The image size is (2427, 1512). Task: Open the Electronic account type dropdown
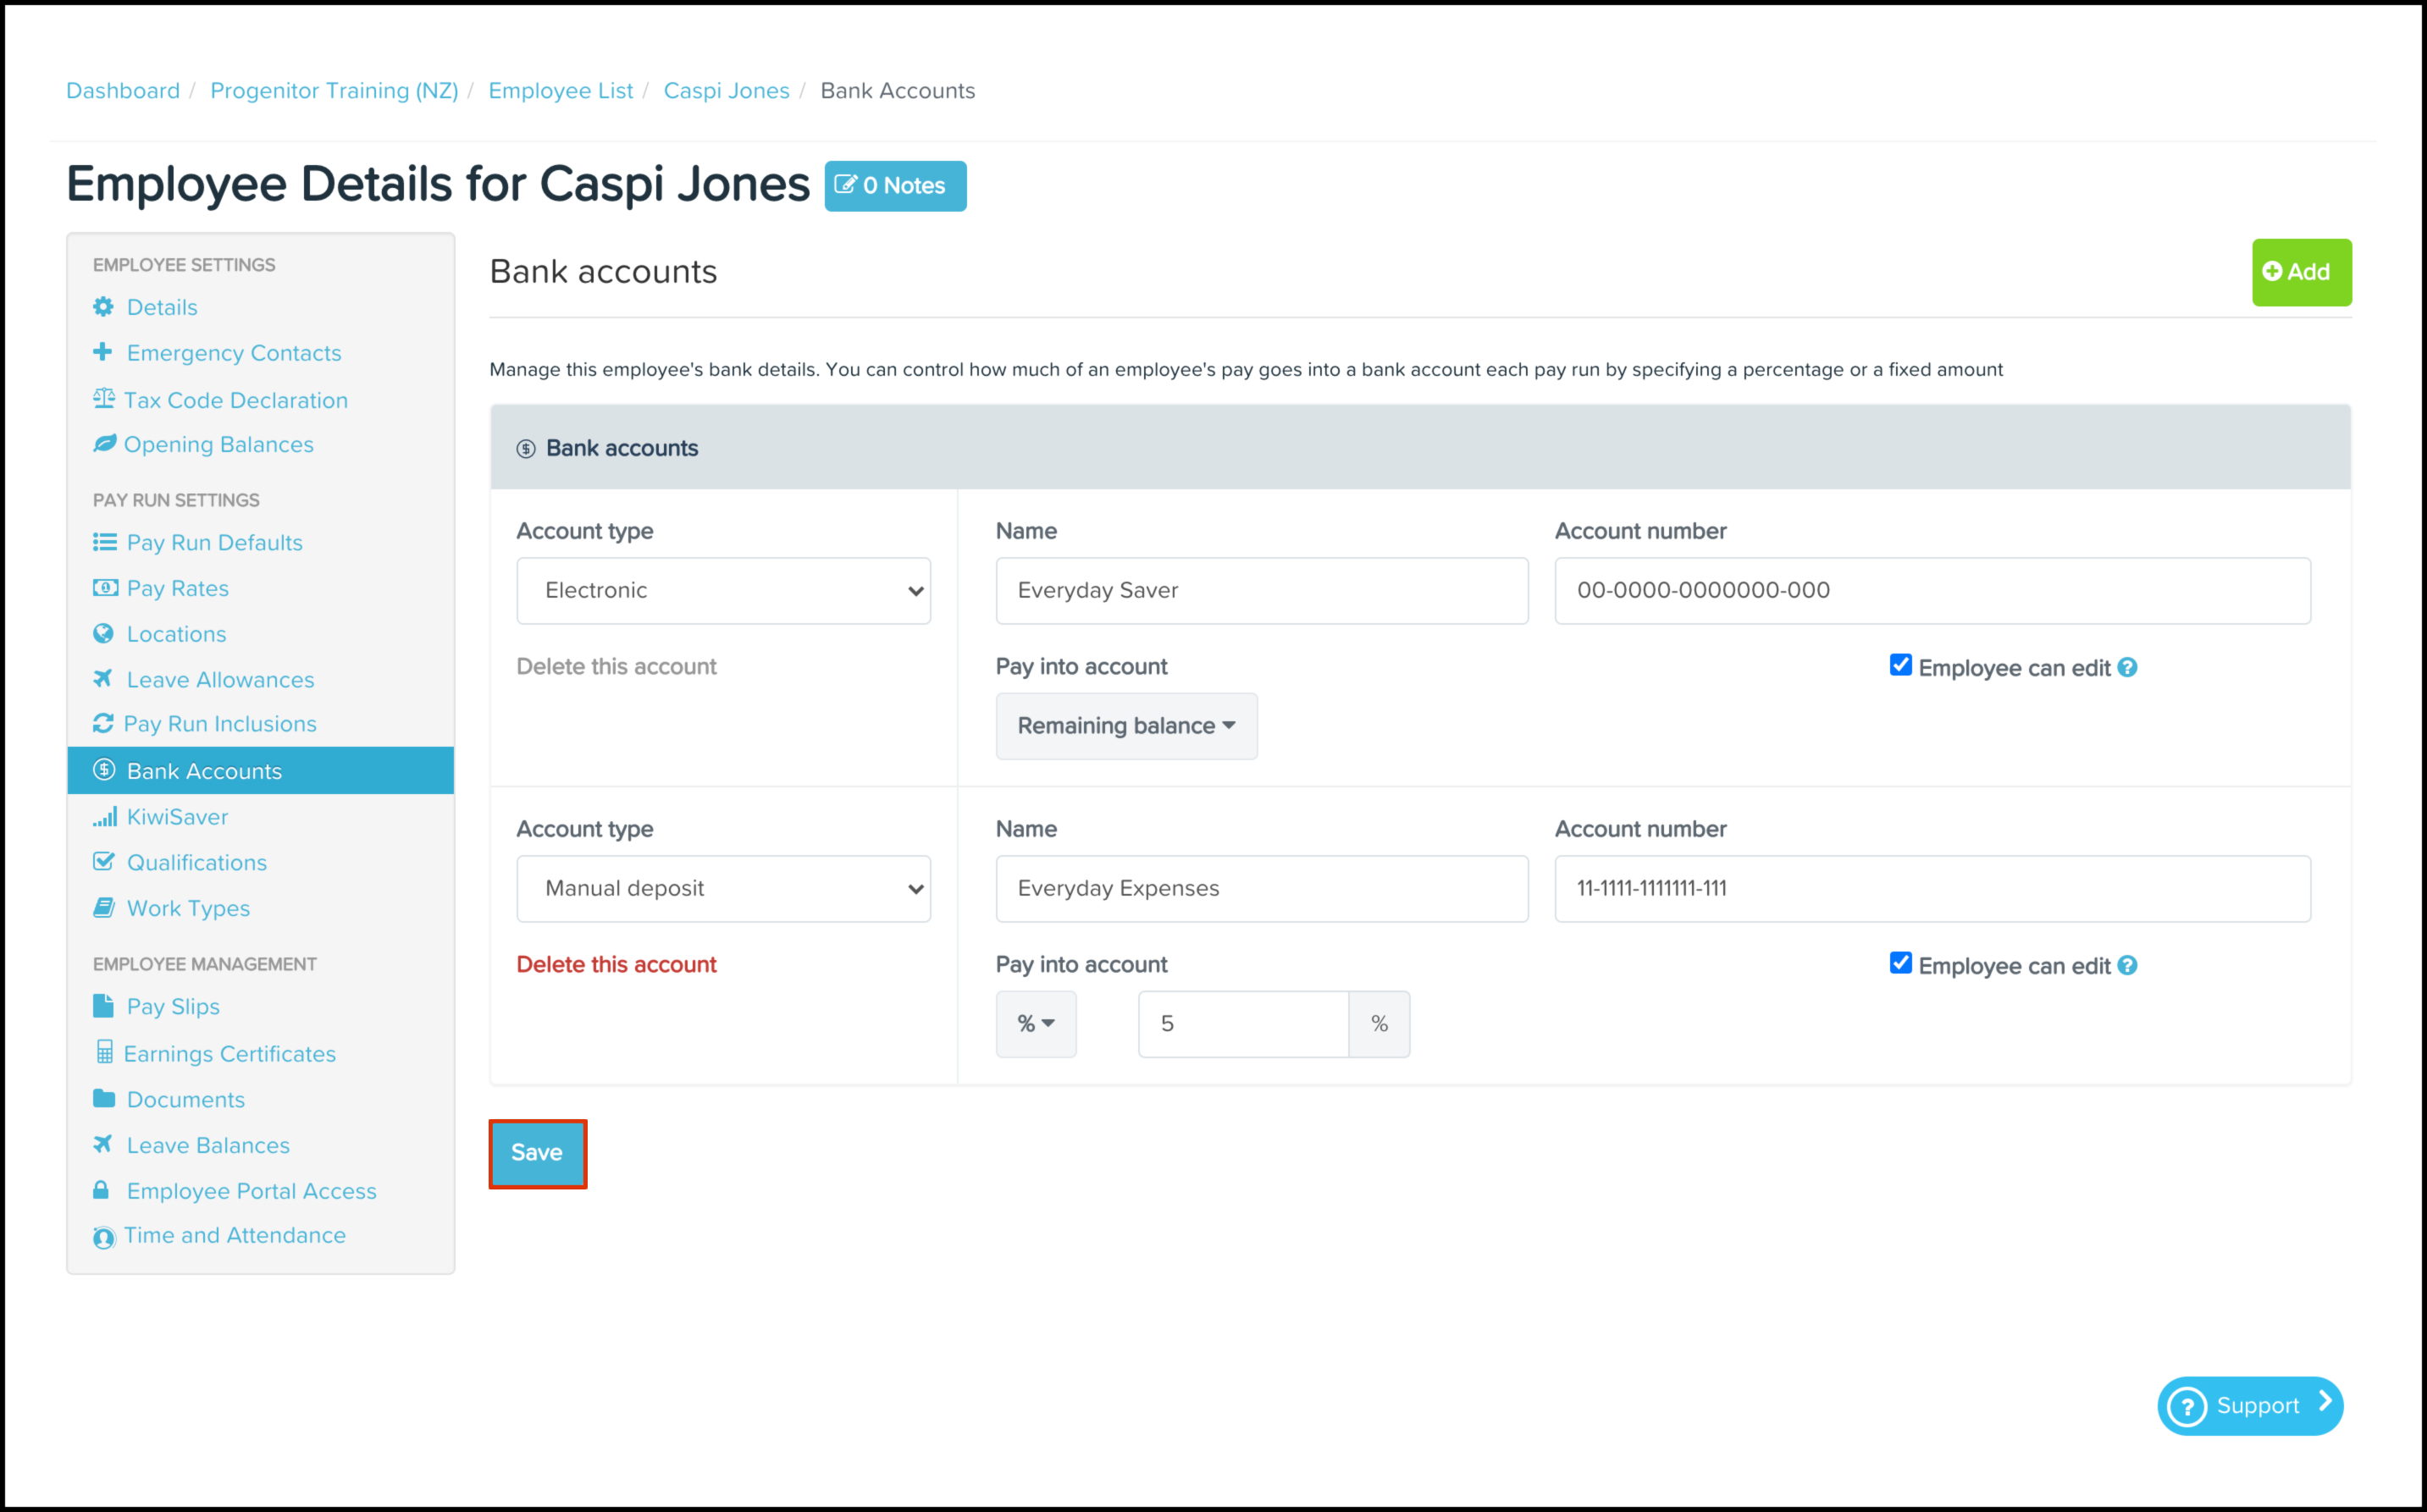pos(723,591)
